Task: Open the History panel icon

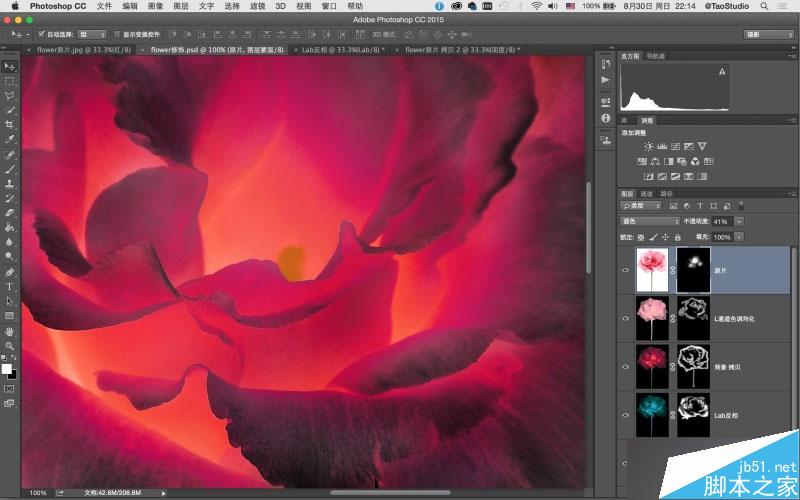Action: (606, 64)
